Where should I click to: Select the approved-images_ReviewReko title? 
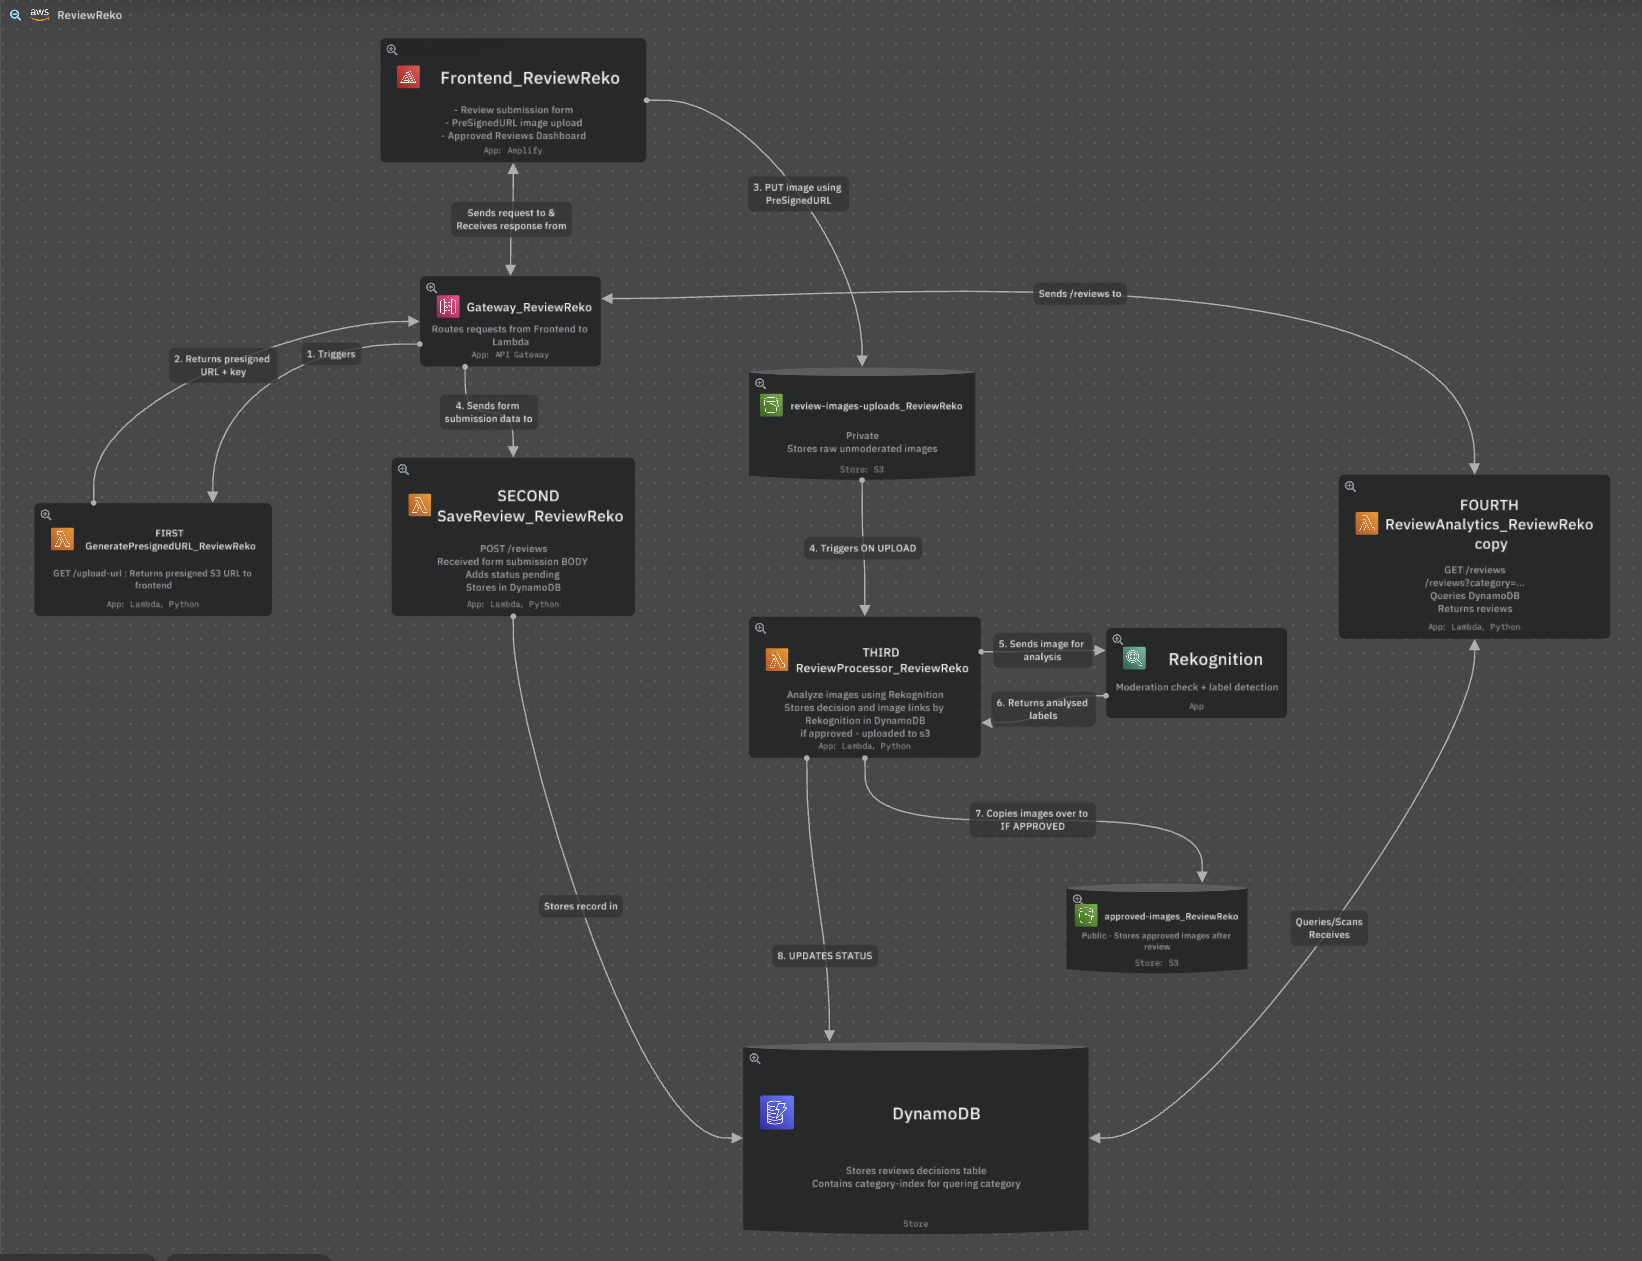point(1171,916)
